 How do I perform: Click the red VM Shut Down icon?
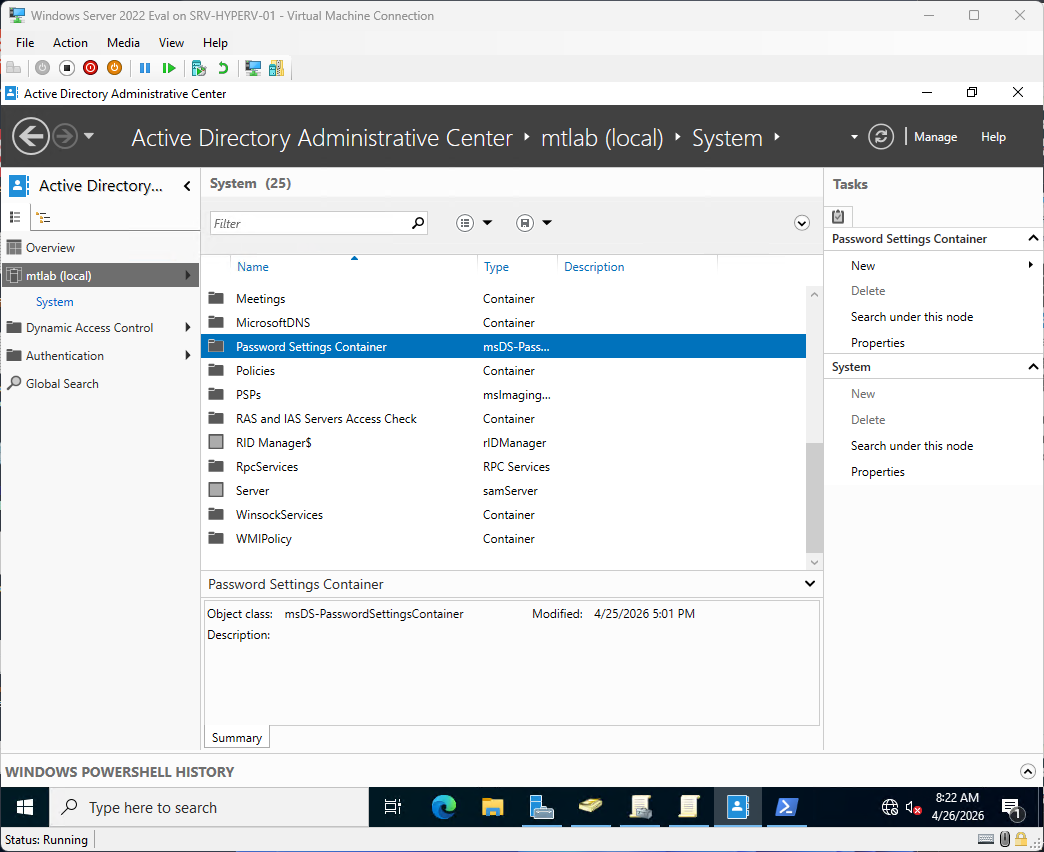click(x=91, y=68)
